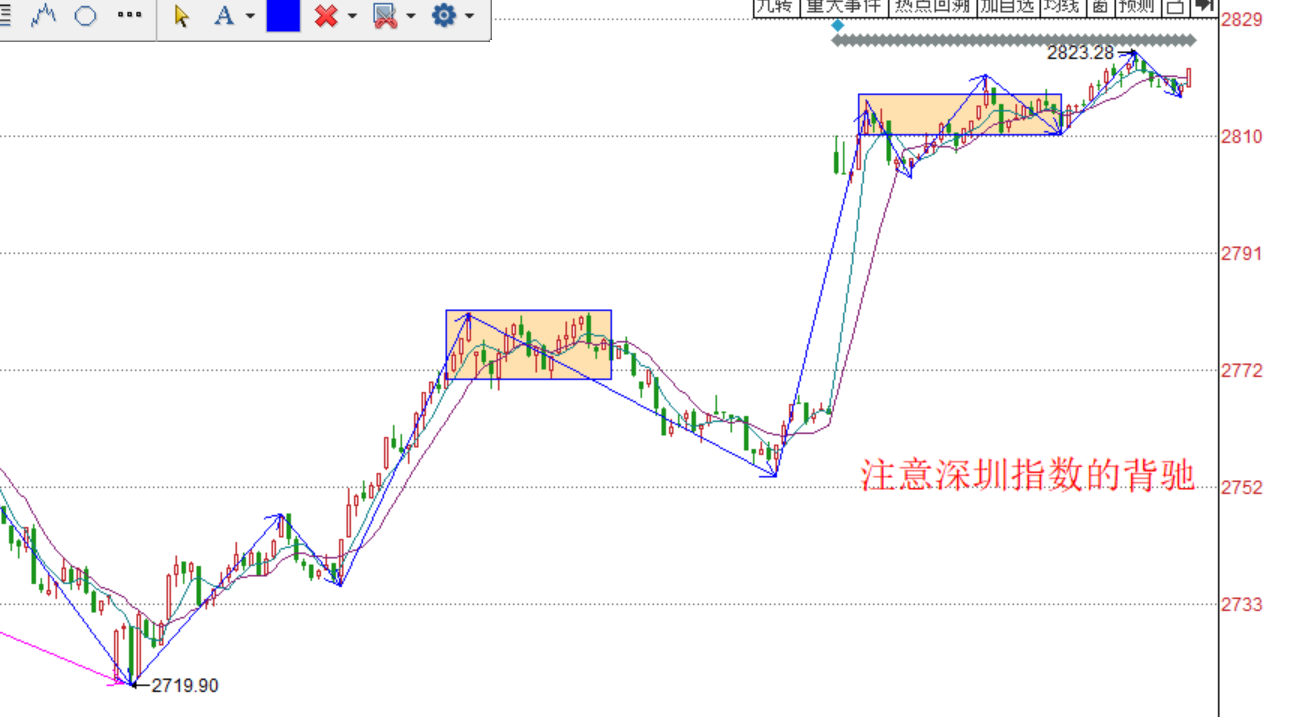
Task: Click the delete annotation red X icon
Action: click(x=326, y=15)
